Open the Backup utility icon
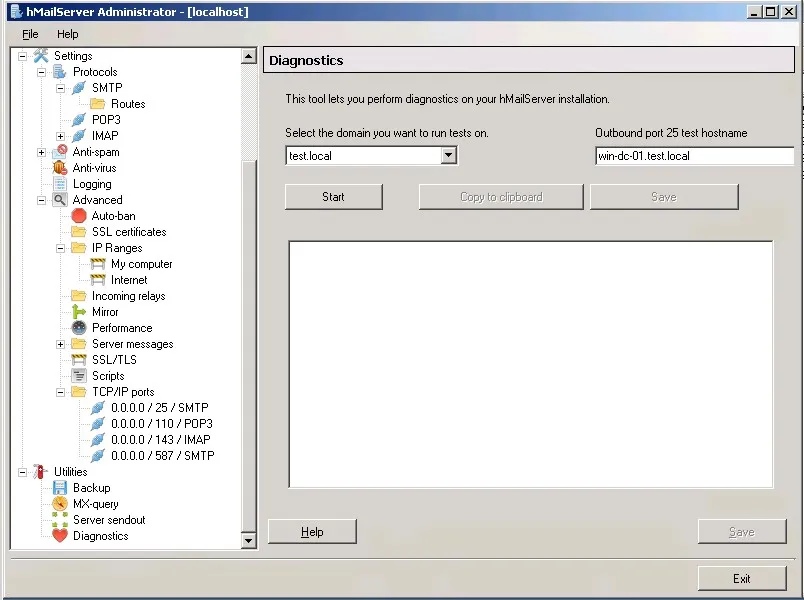The image size is (804, 600). tap(61, 487)
